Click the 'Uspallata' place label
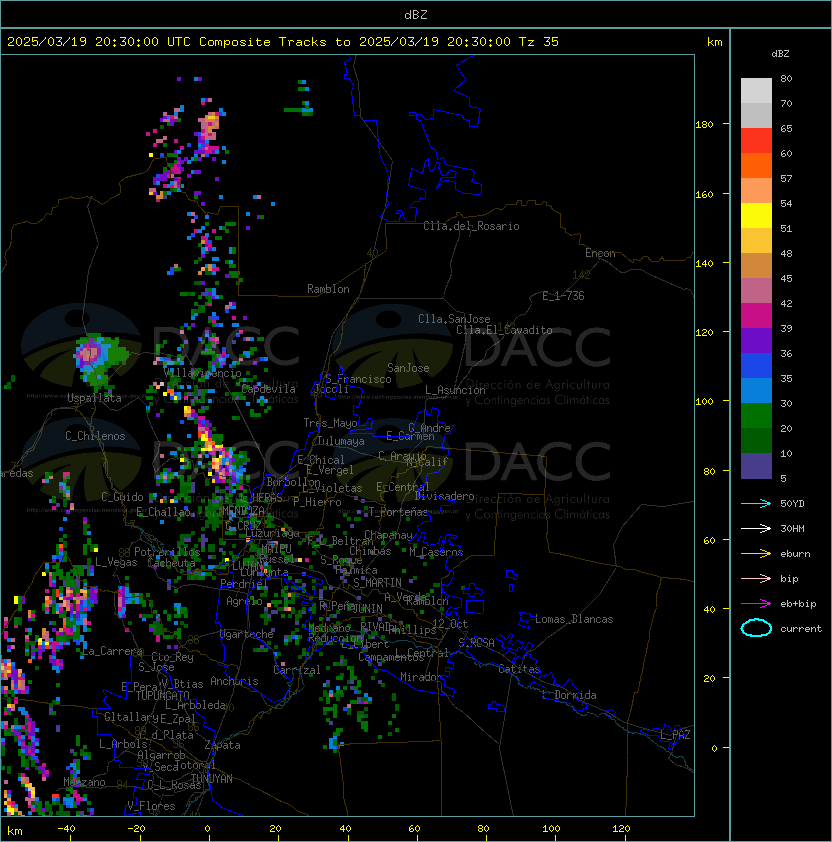 pyautogui.click(x=94, y=398)
